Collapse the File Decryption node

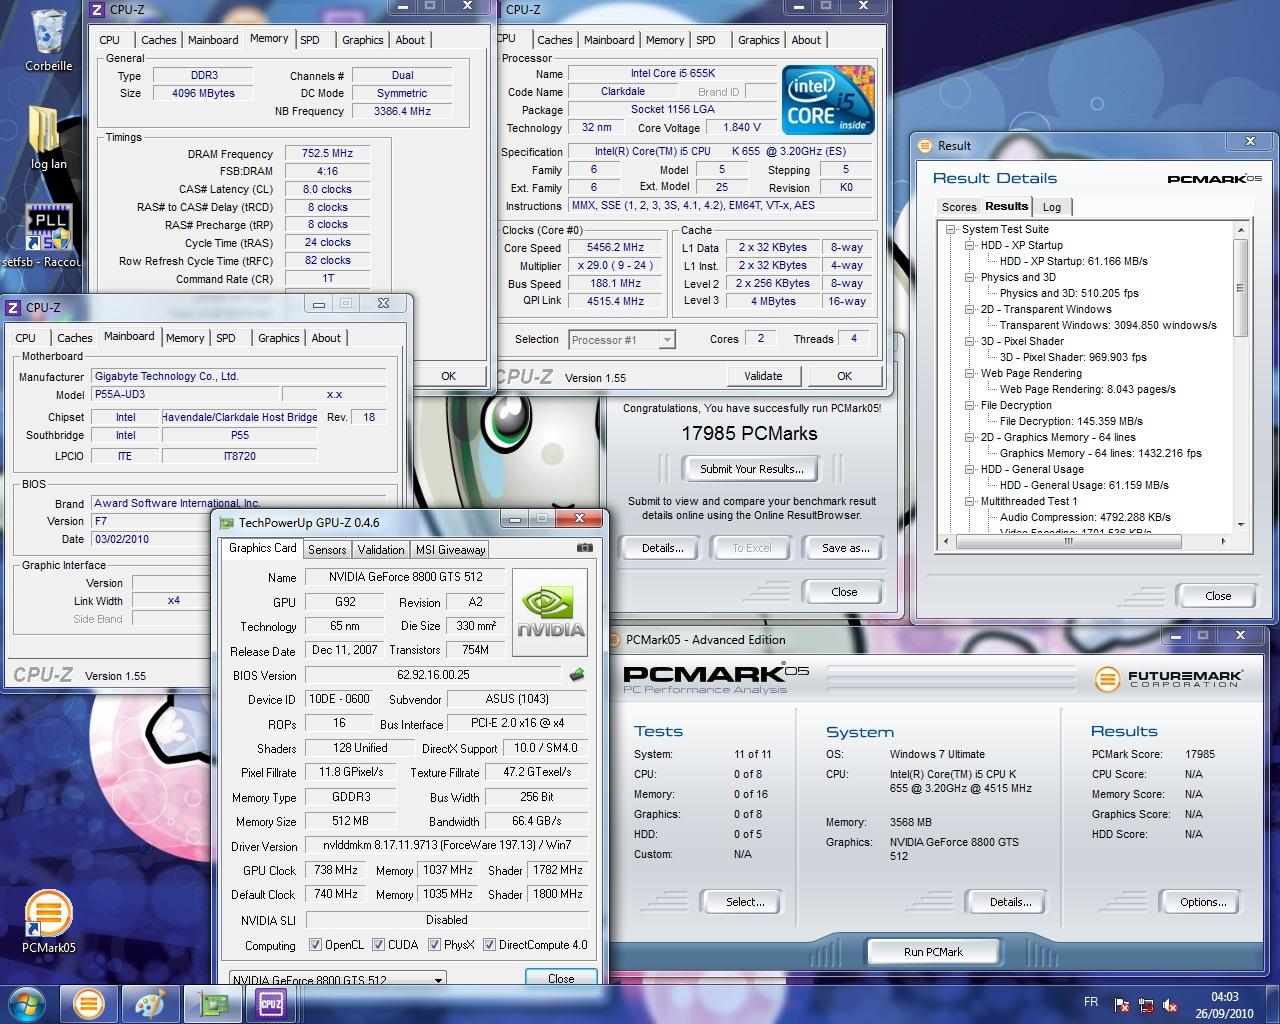[x=970, y=405]
